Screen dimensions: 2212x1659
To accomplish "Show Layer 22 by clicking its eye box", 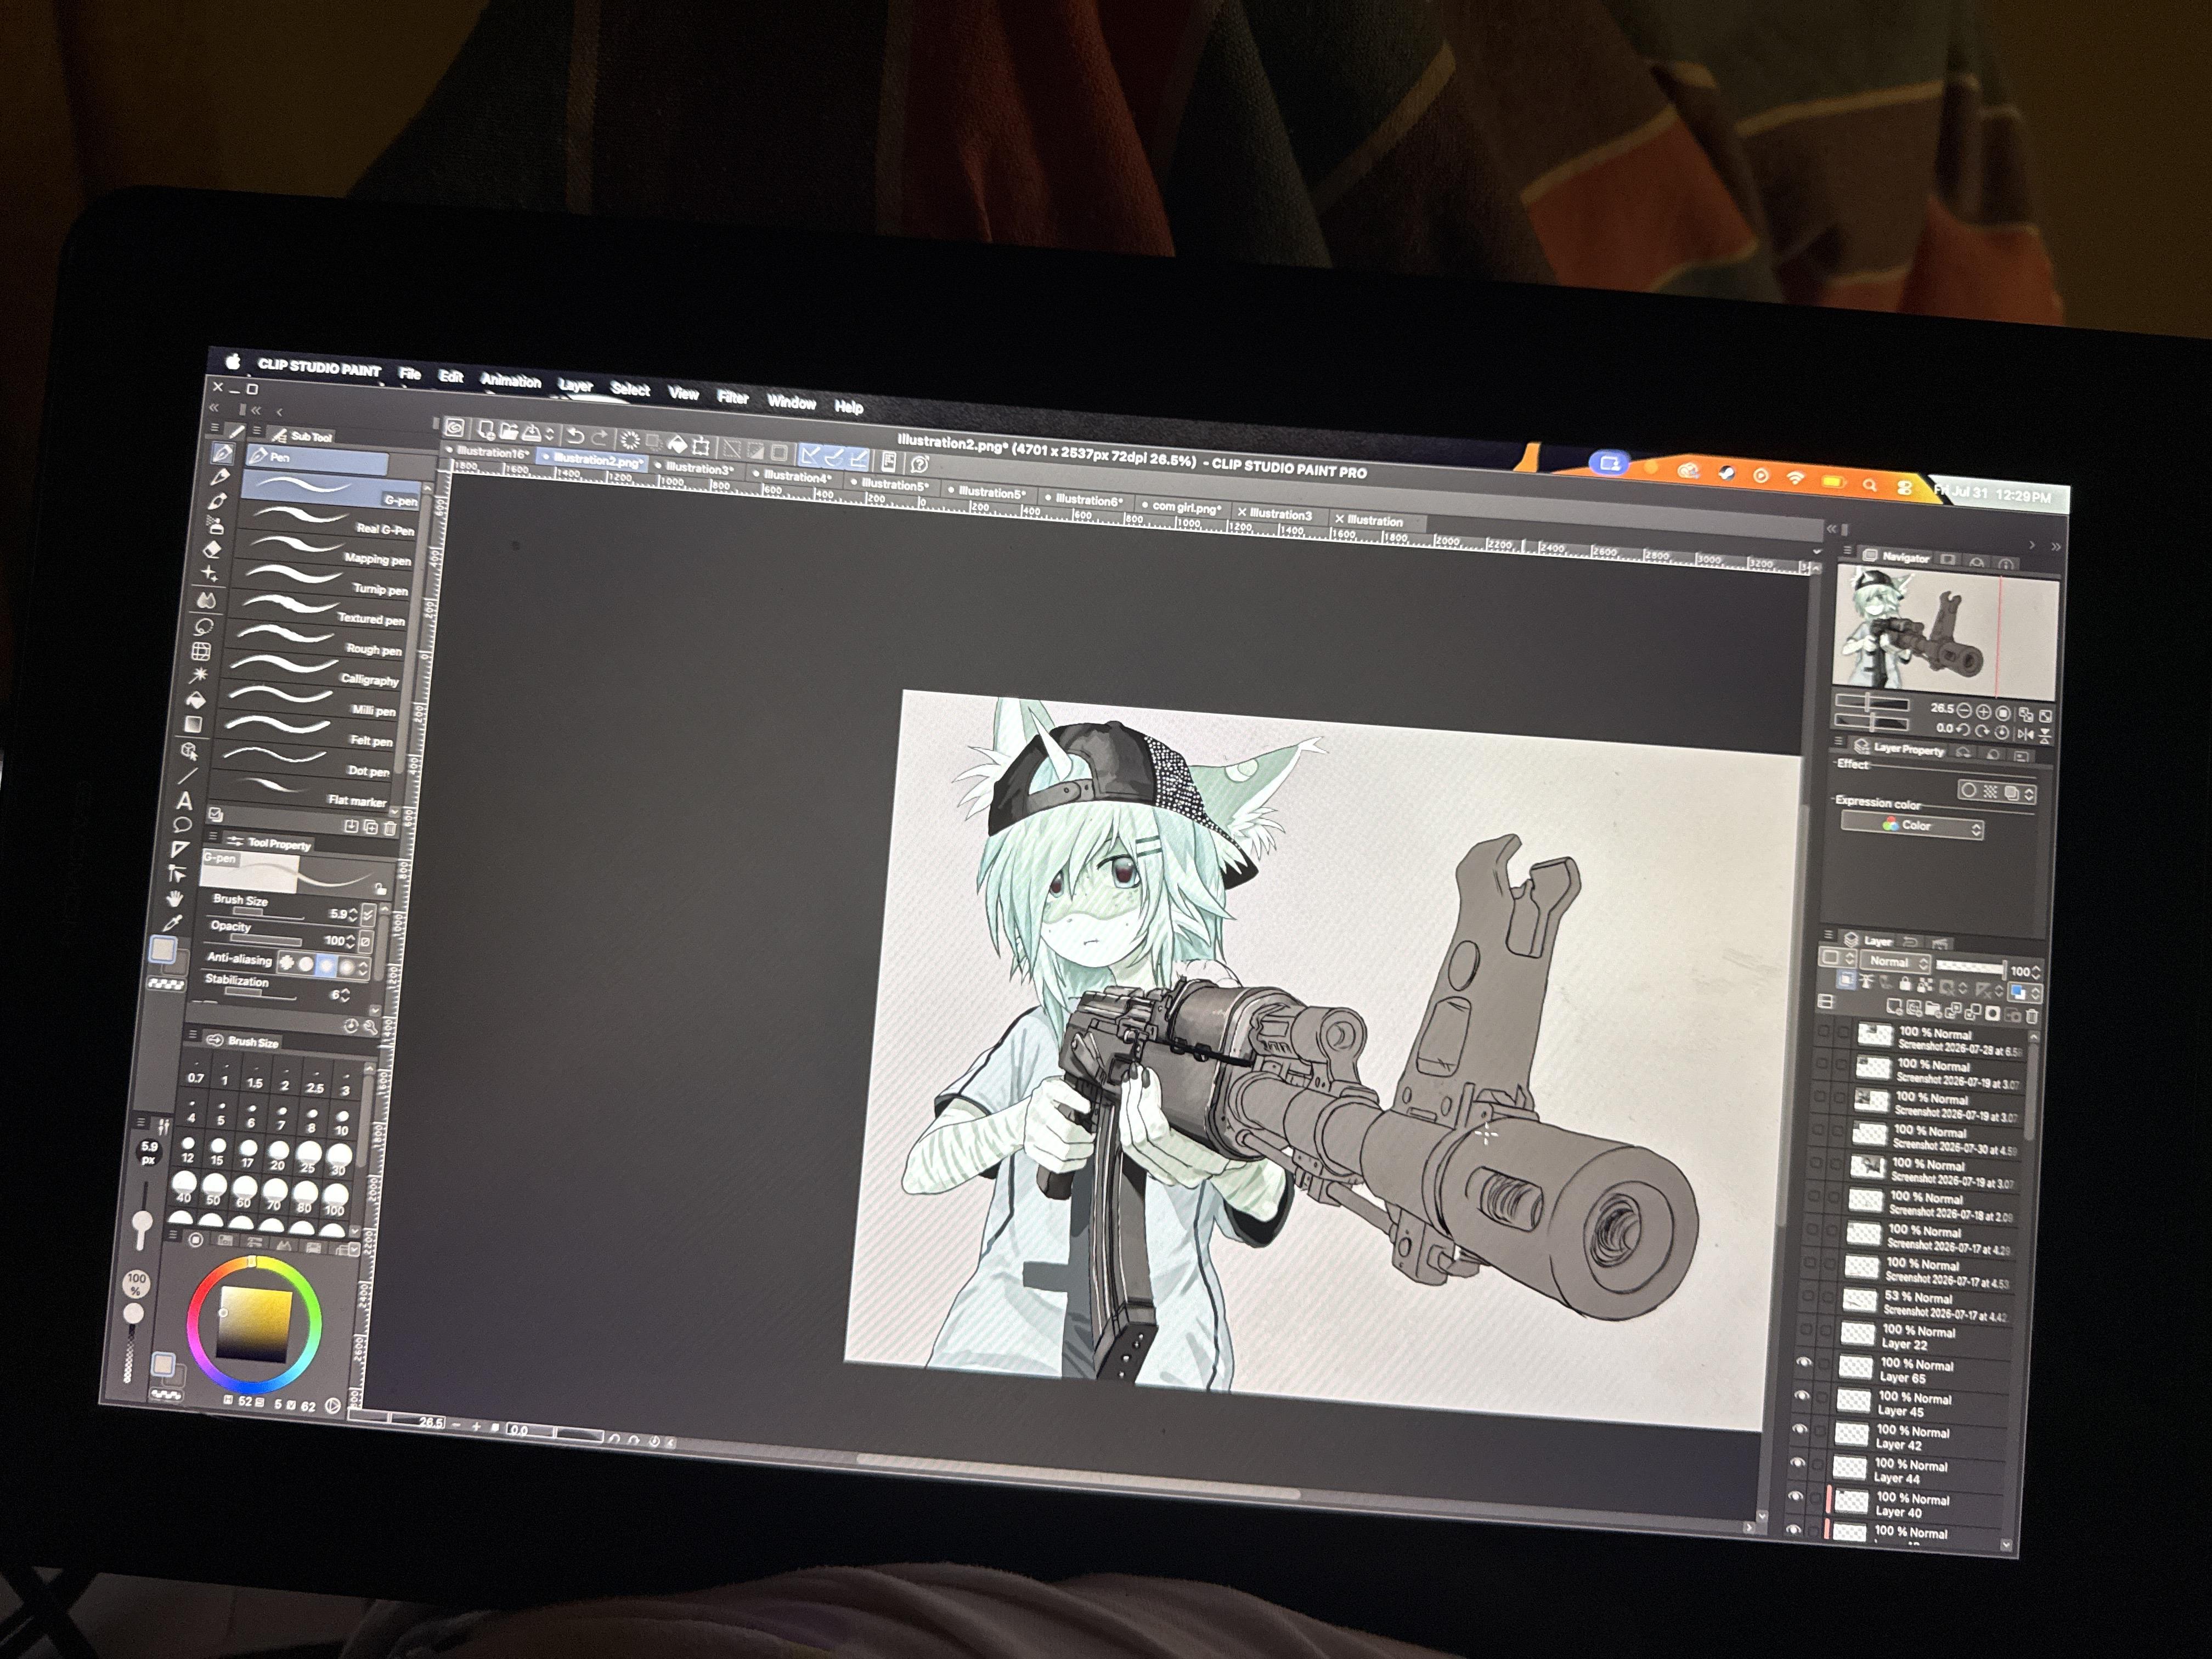I will coord(1807,1330).
